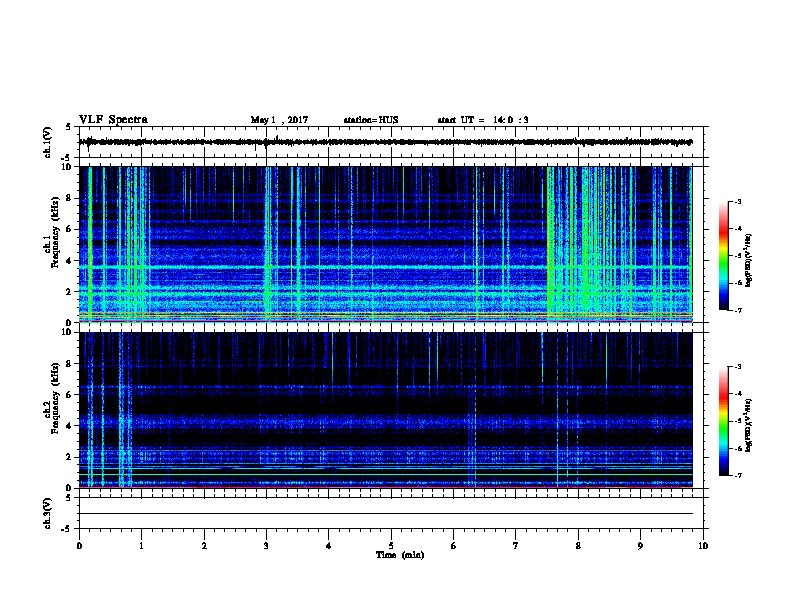Click the time axis tick label "5"
This screenshot has width=792, height=612.
[391, 546]
